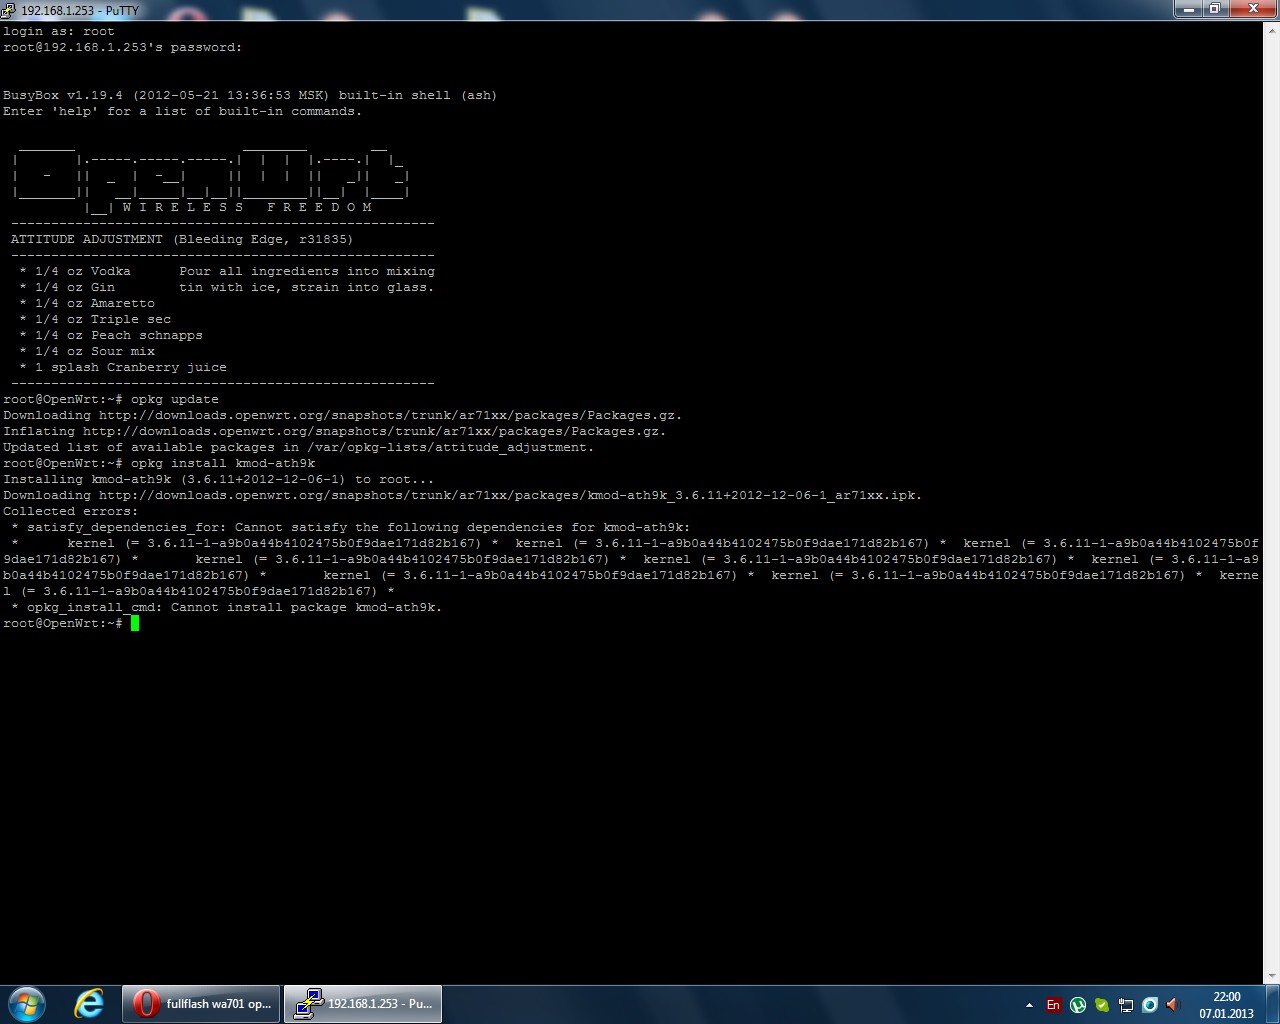Open the Windows Start menu
The image size is (1280, 1024).
[x=27, y=1004]
